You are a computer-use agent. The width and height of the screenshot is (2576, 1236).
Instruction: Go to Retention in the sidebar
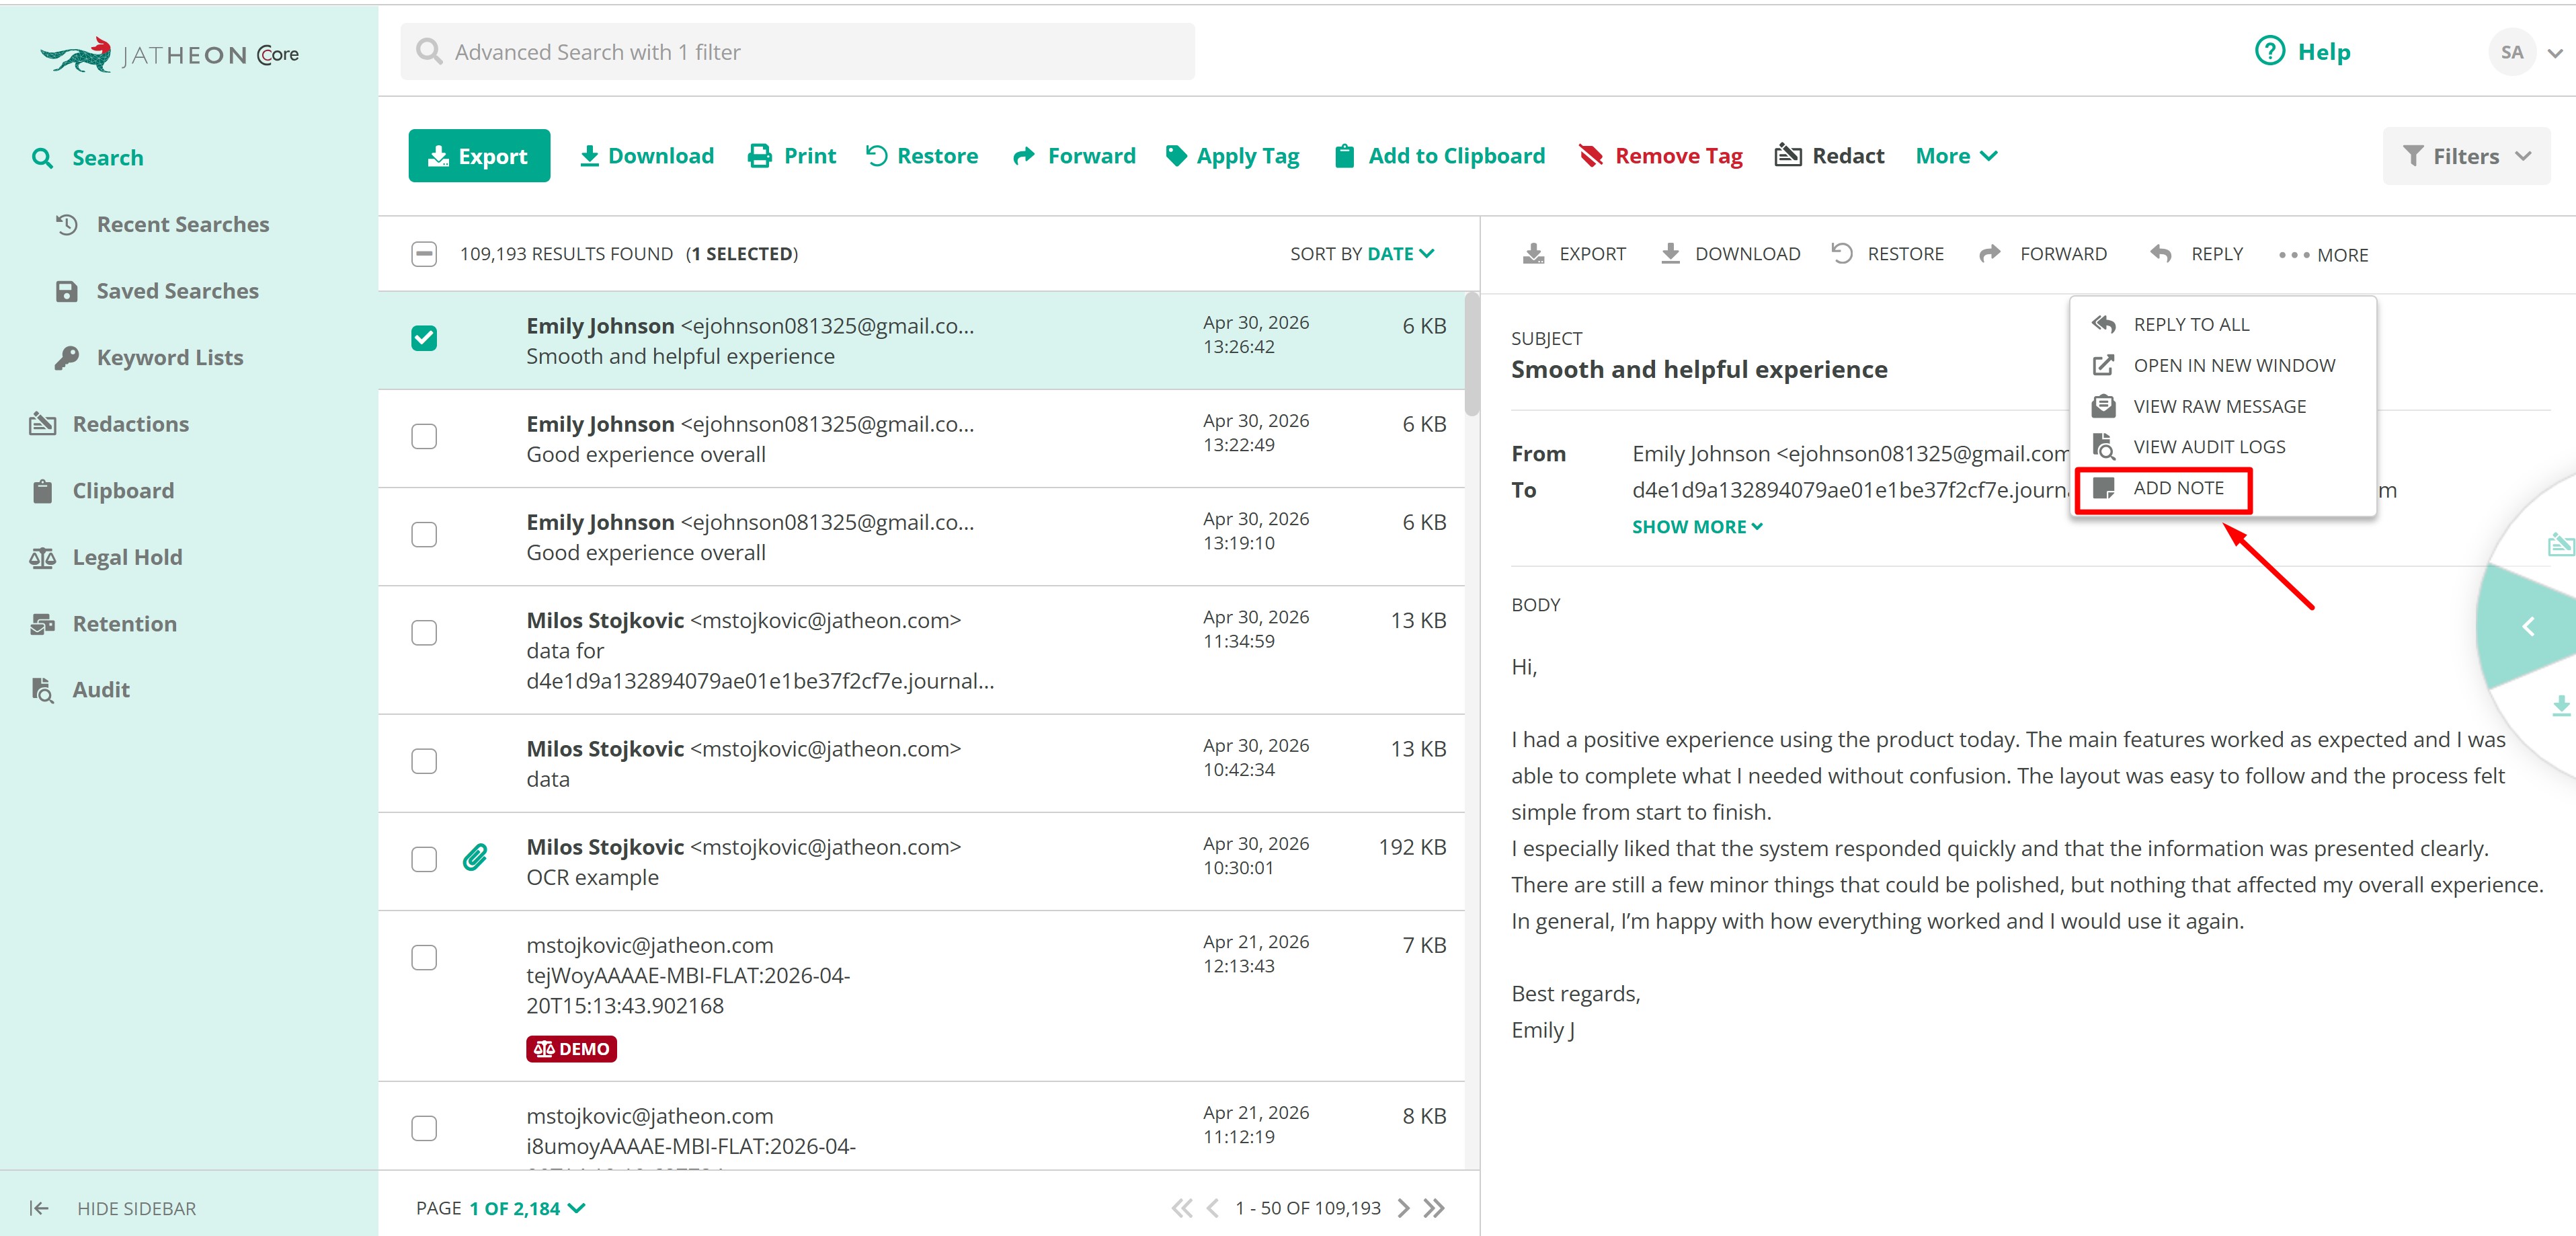click(x=103, y=624)
